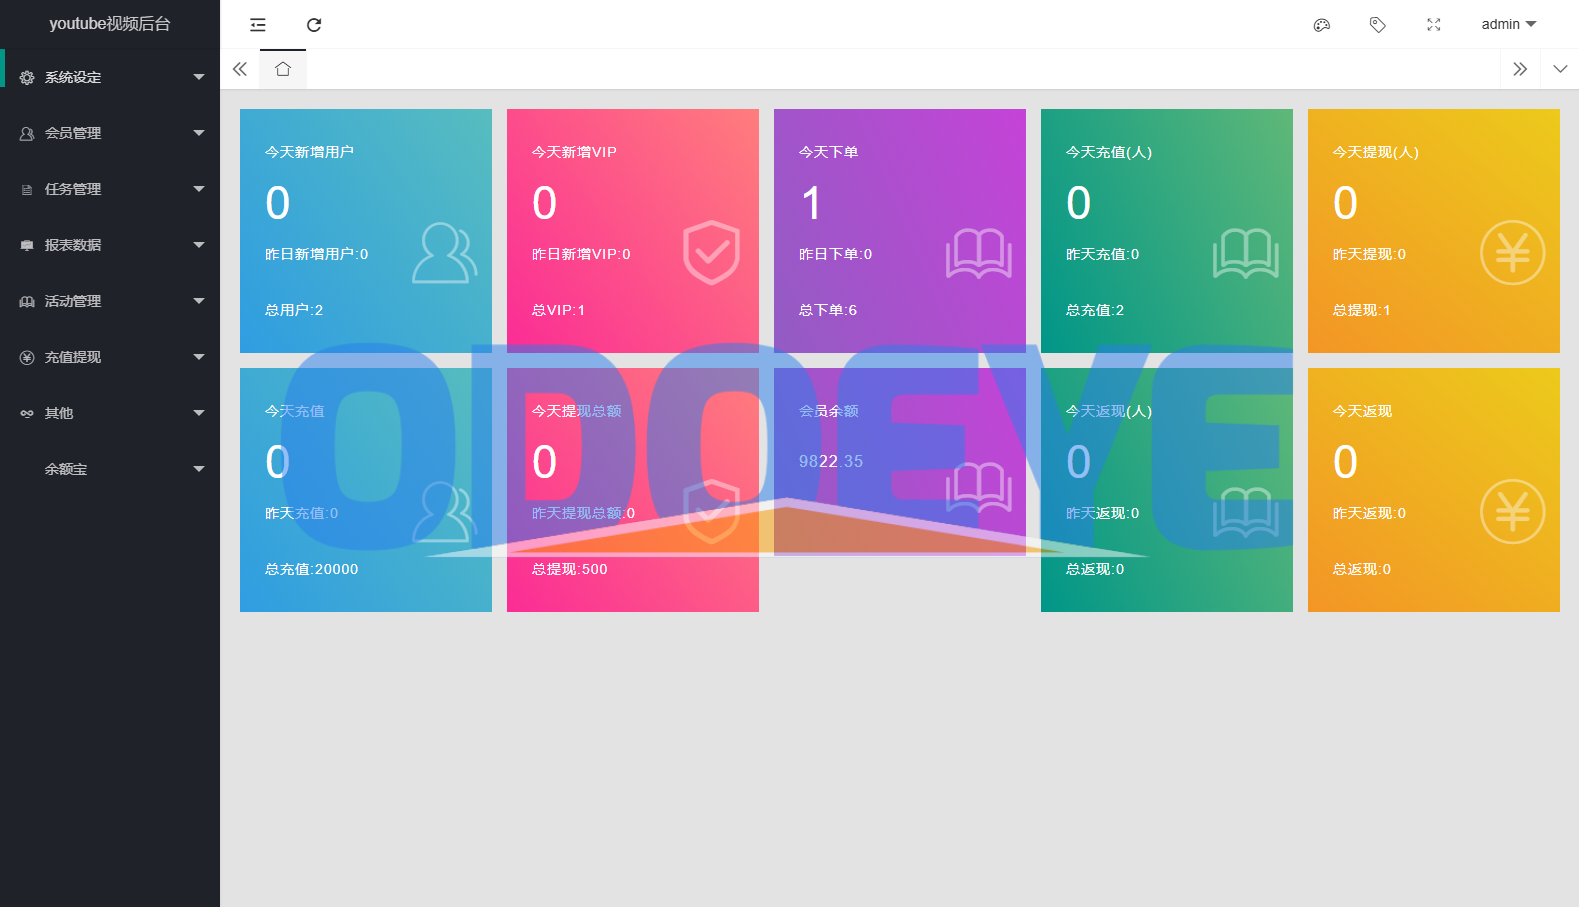The width and height of the screenshot is (1579, 907).
Task: Click the youtube视频后台 title
Action: 110,24
